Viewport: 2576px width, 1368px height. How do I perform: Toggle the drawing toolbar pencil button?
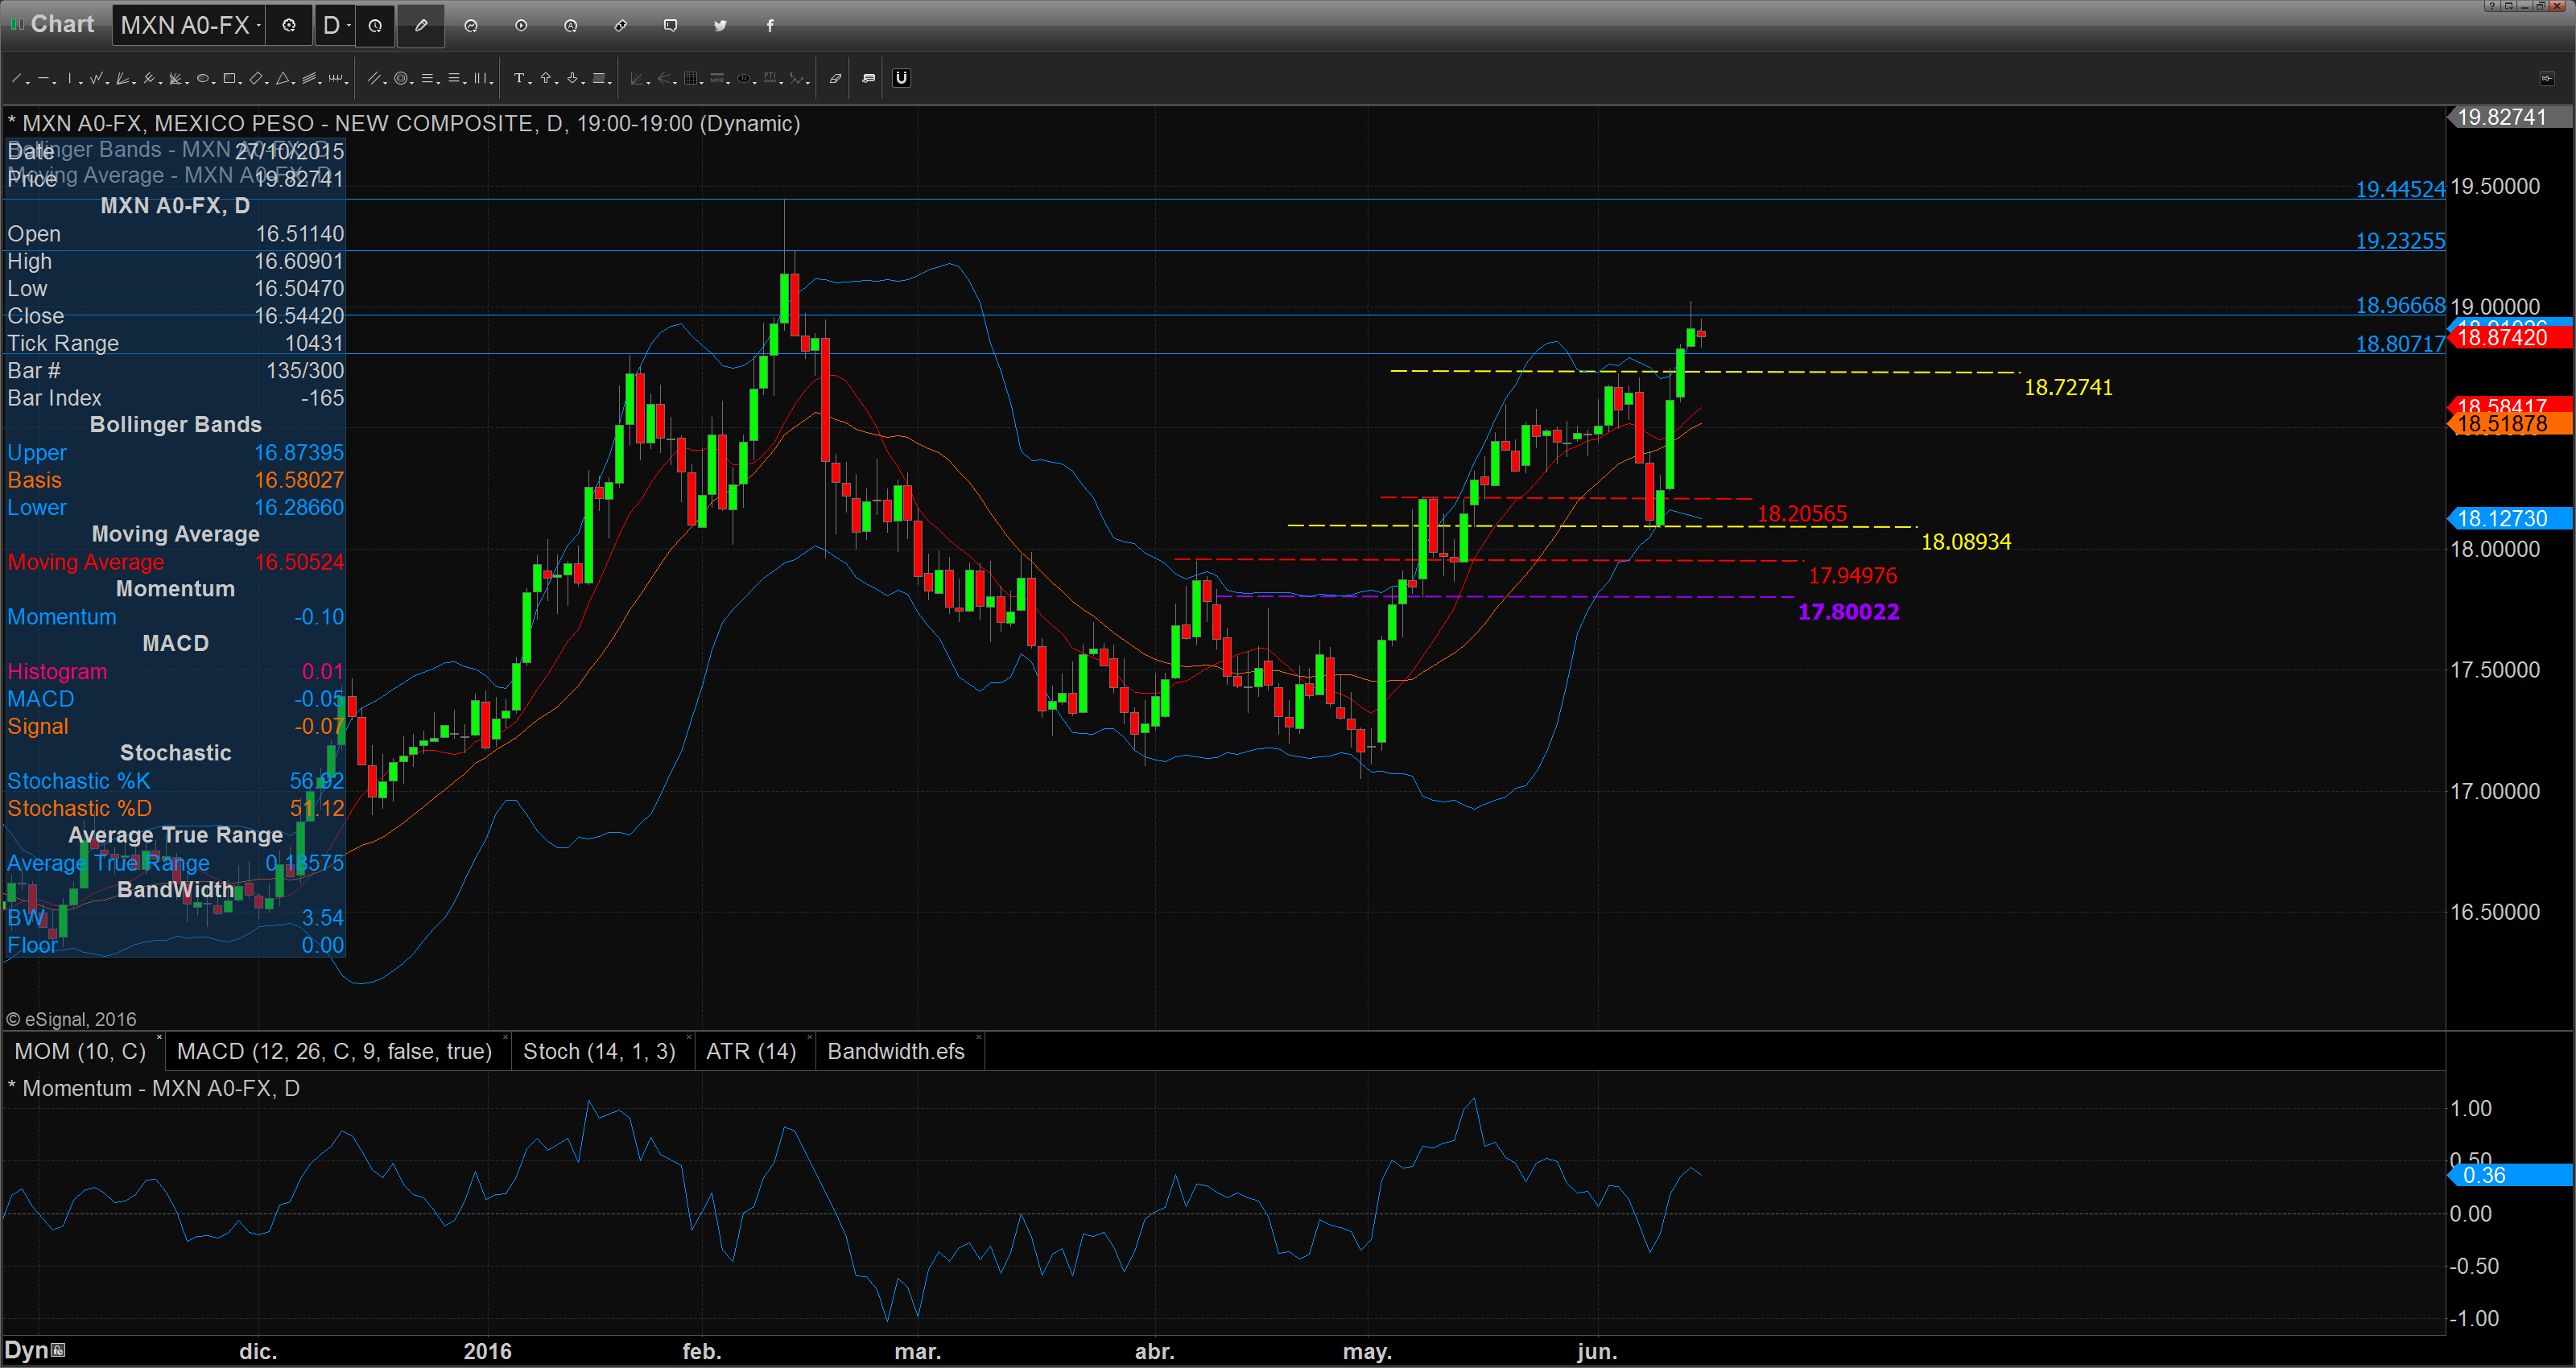pos(421,25)
